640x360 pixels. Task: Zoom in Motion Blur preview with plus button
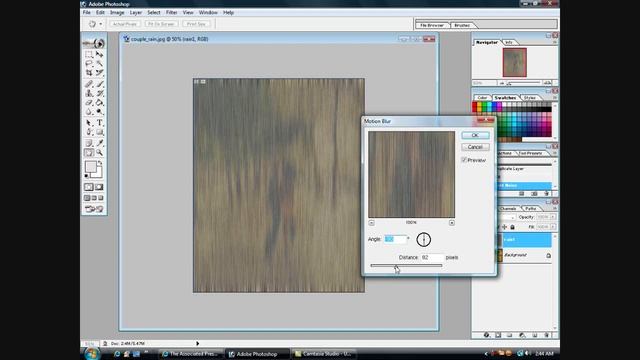click(452, 223)
